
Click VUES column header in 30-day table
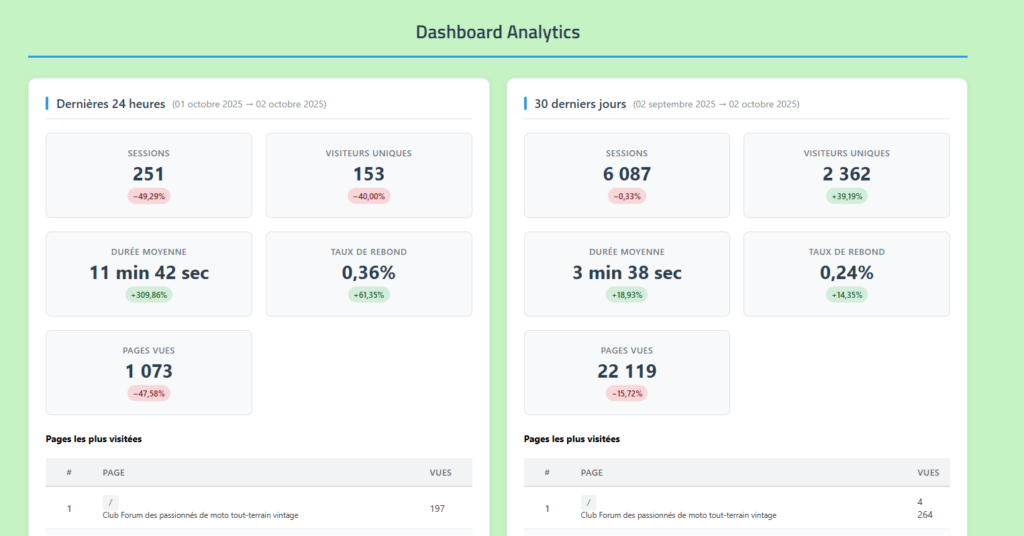click(x=928, y=473)
